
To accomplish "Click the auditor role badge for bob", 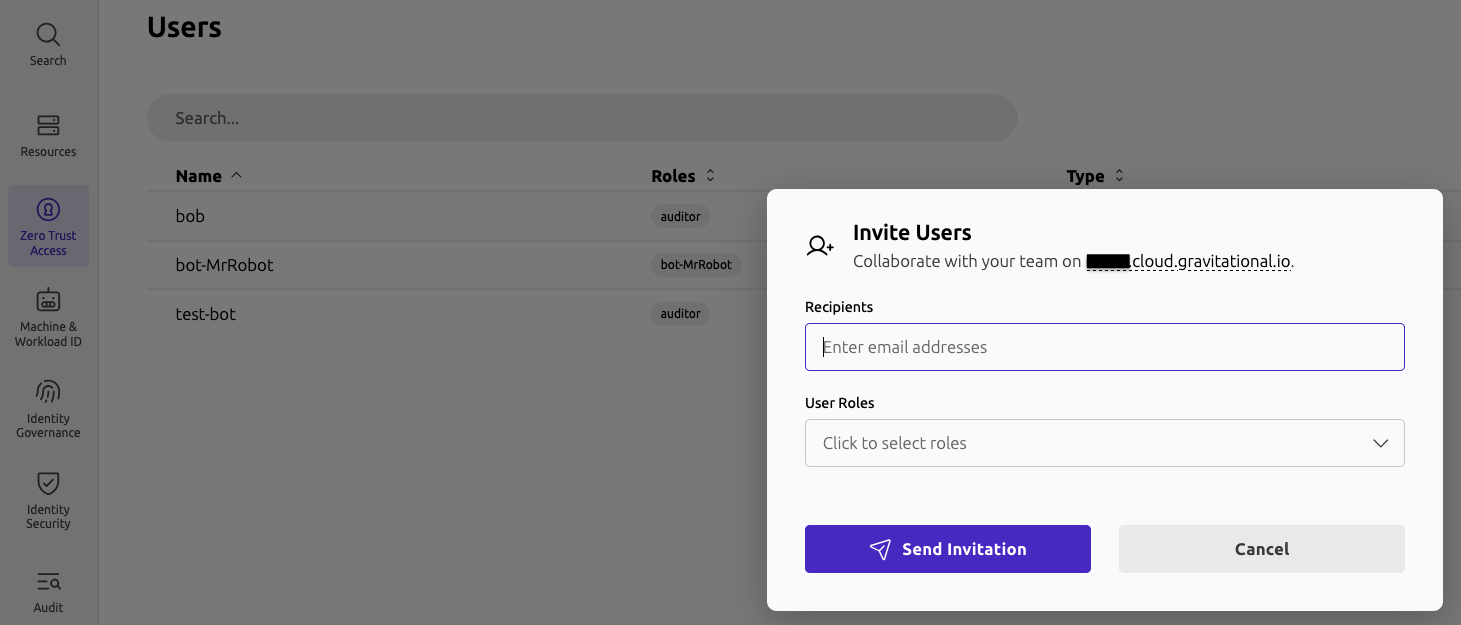I will [x=680, y=216].
